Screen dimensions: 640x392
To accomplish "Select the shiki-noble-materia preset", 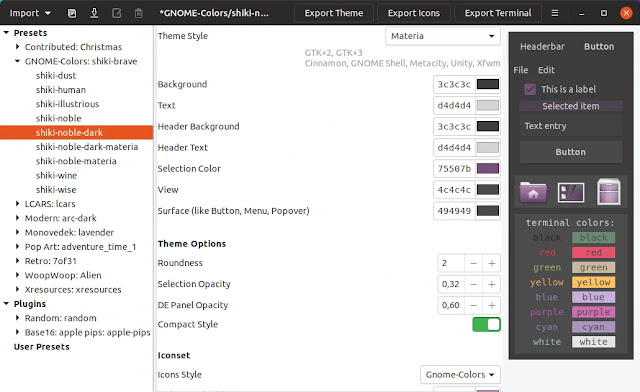I will point(76,161).
